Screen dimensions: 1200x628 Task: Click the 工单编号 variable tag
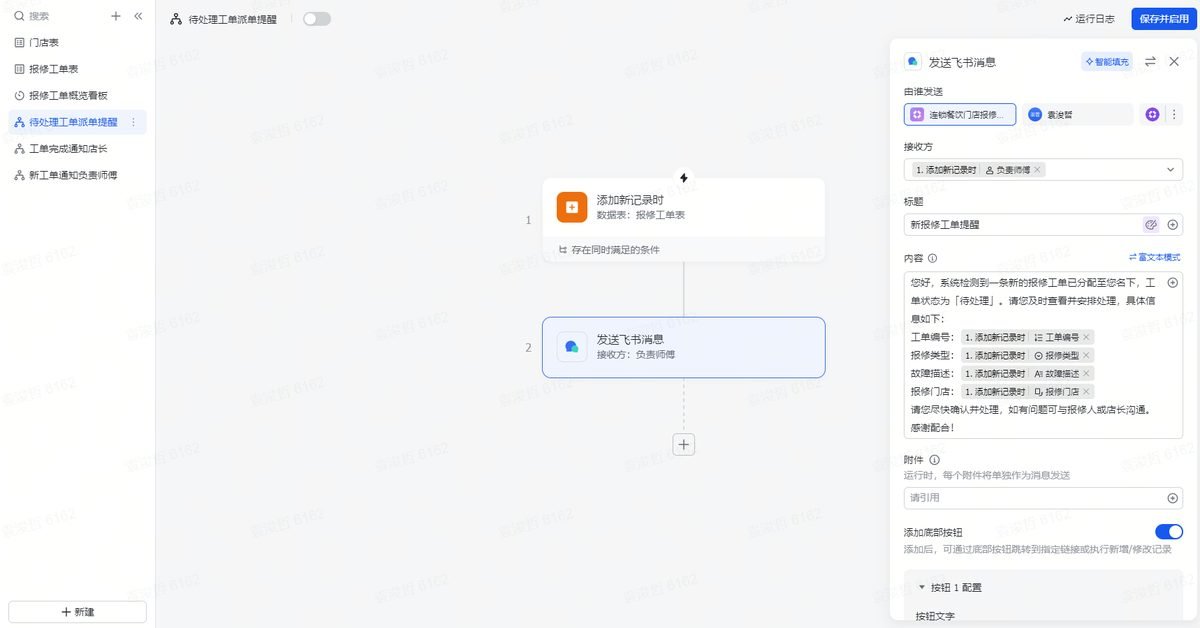click(x=1027, y=337)
